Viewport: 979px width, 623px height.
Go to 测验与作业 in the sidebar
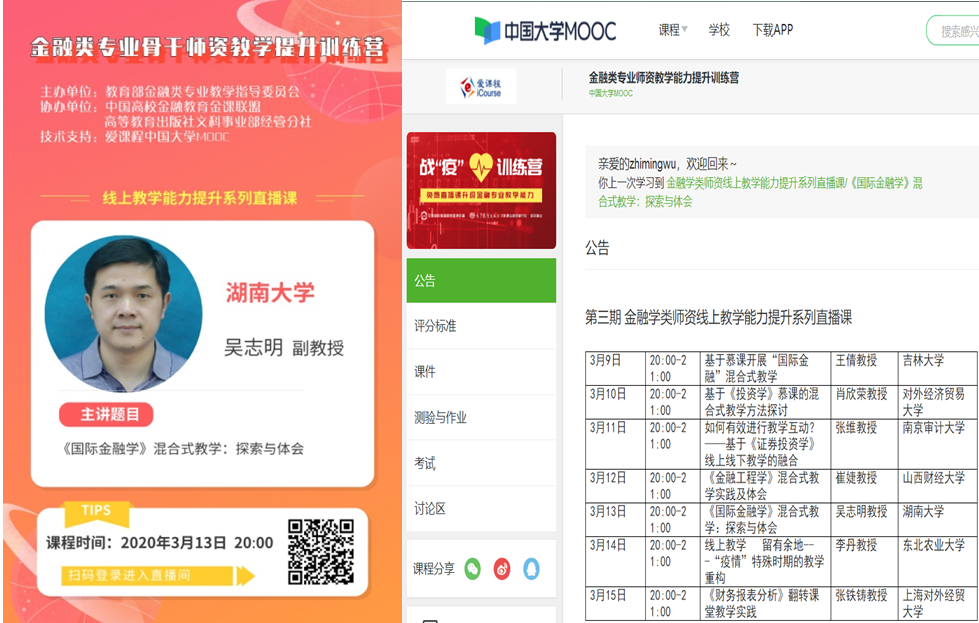coord(481,418)
